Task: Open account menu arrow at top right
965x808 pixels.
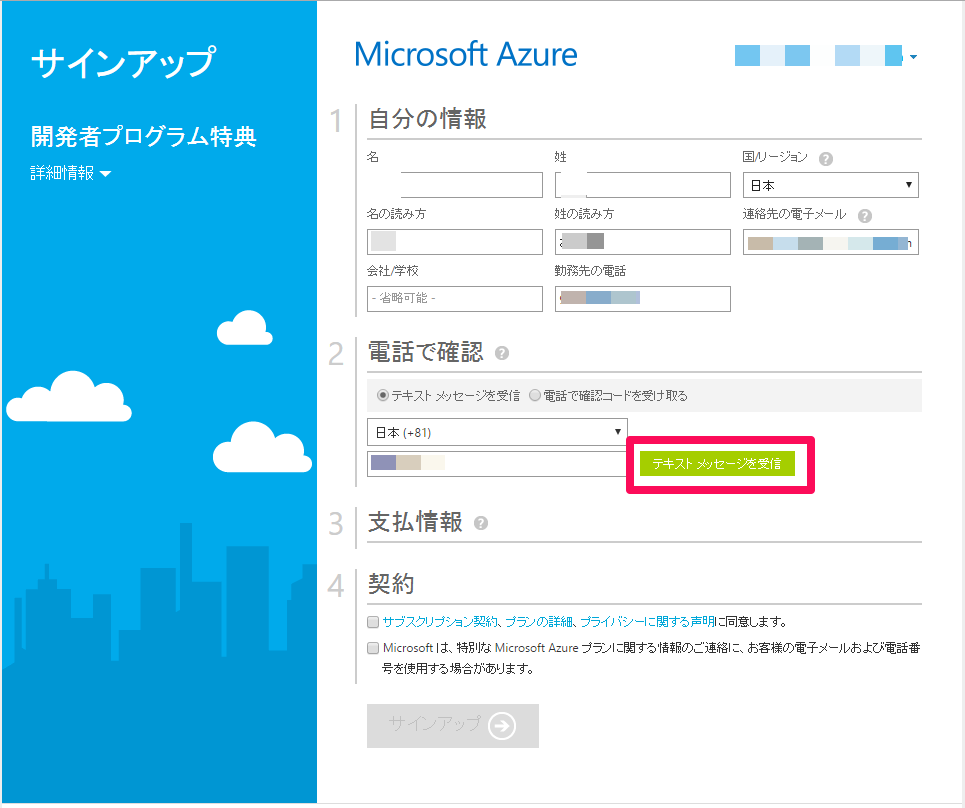Action: coord(913,57)
